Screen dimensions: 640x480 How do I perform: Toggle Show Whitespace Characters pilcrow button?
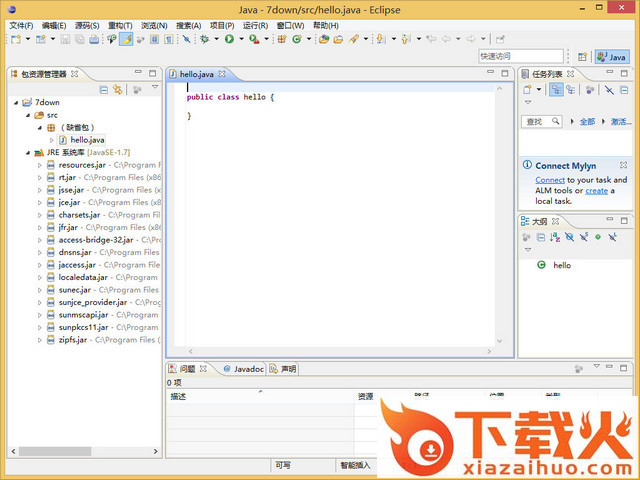169,39
